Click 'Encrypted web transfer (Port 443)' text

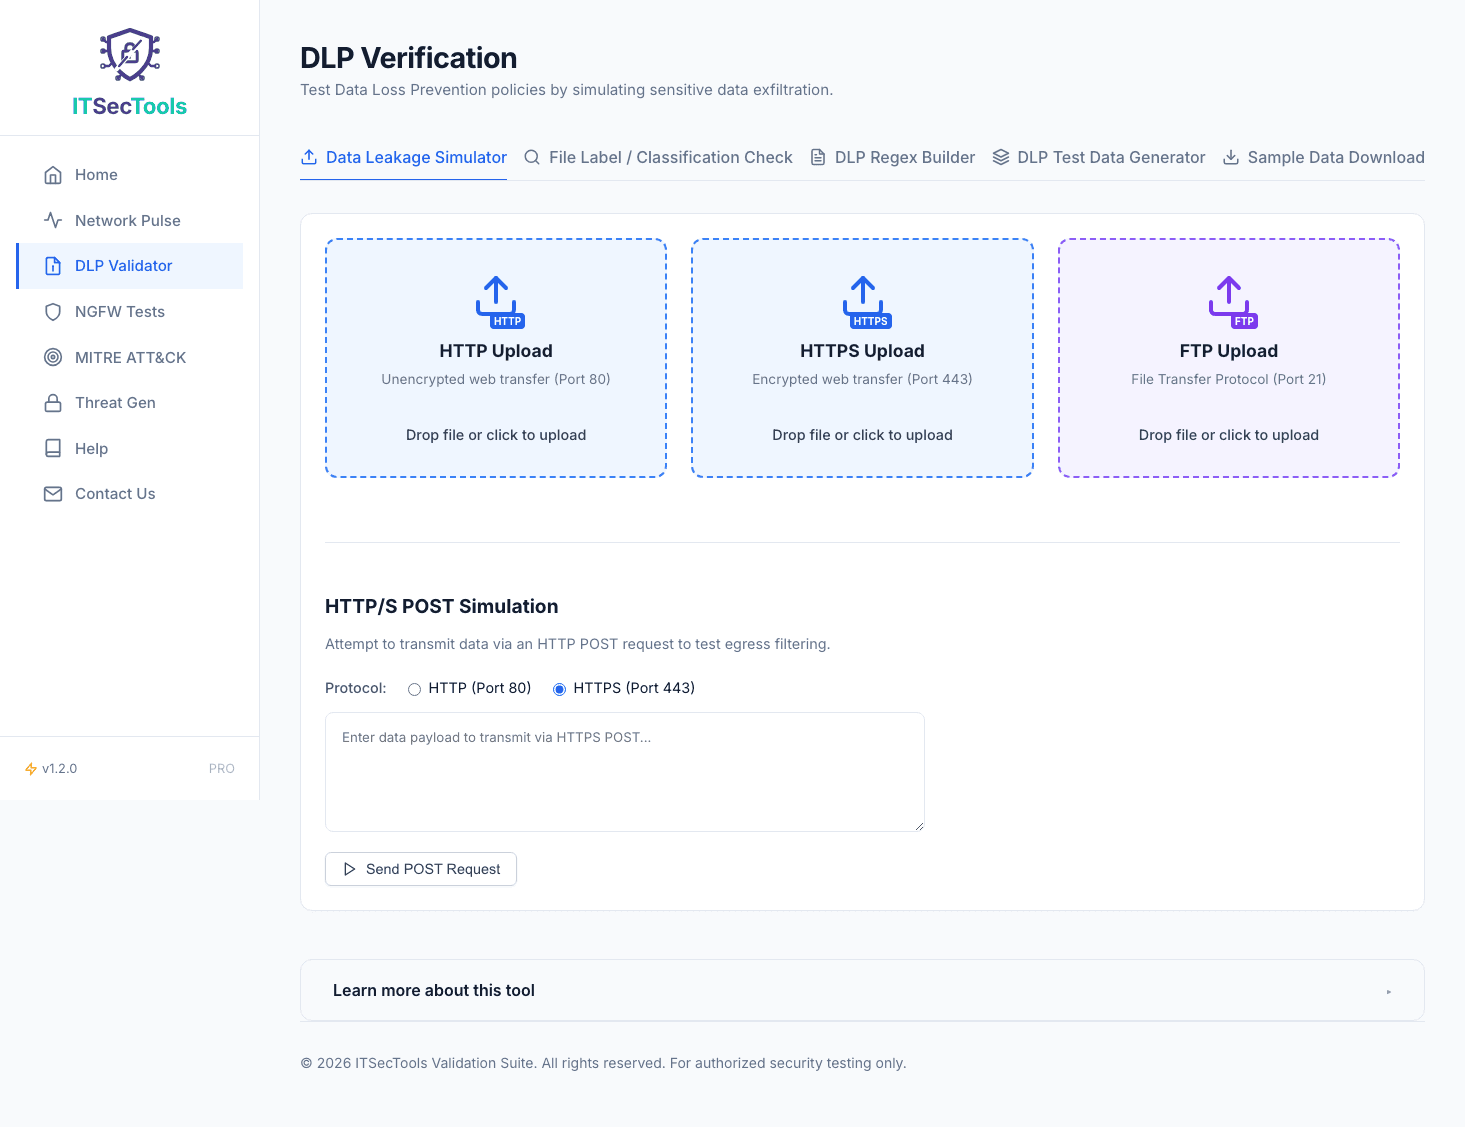tap(862, 379)
